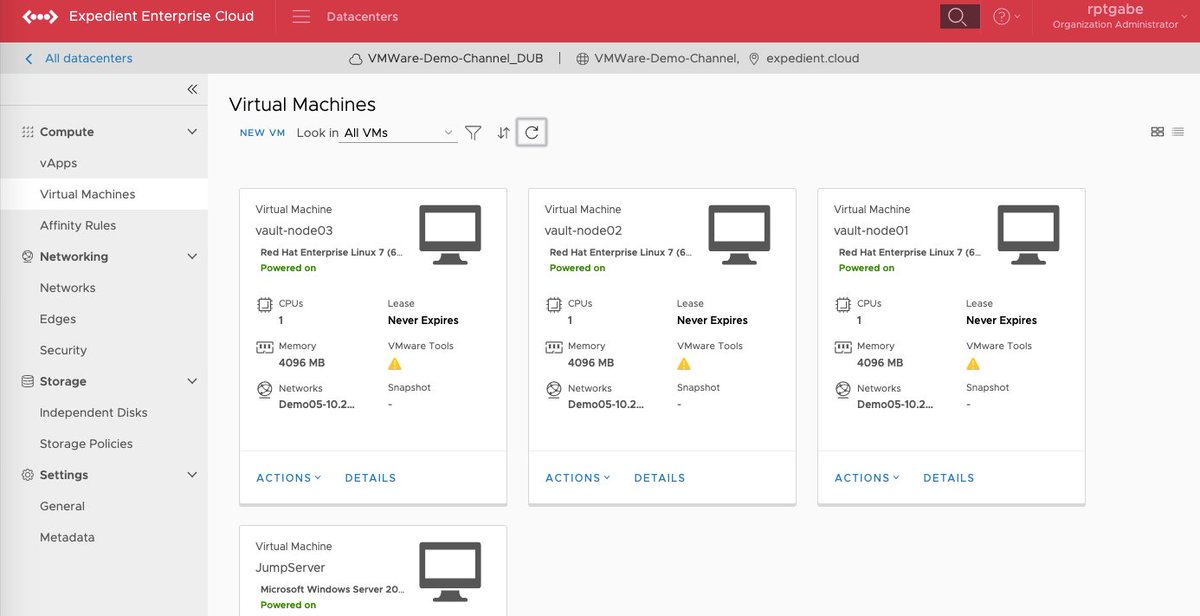
Task: Go back to All datacenters
Action: click(x=79, y=59)
